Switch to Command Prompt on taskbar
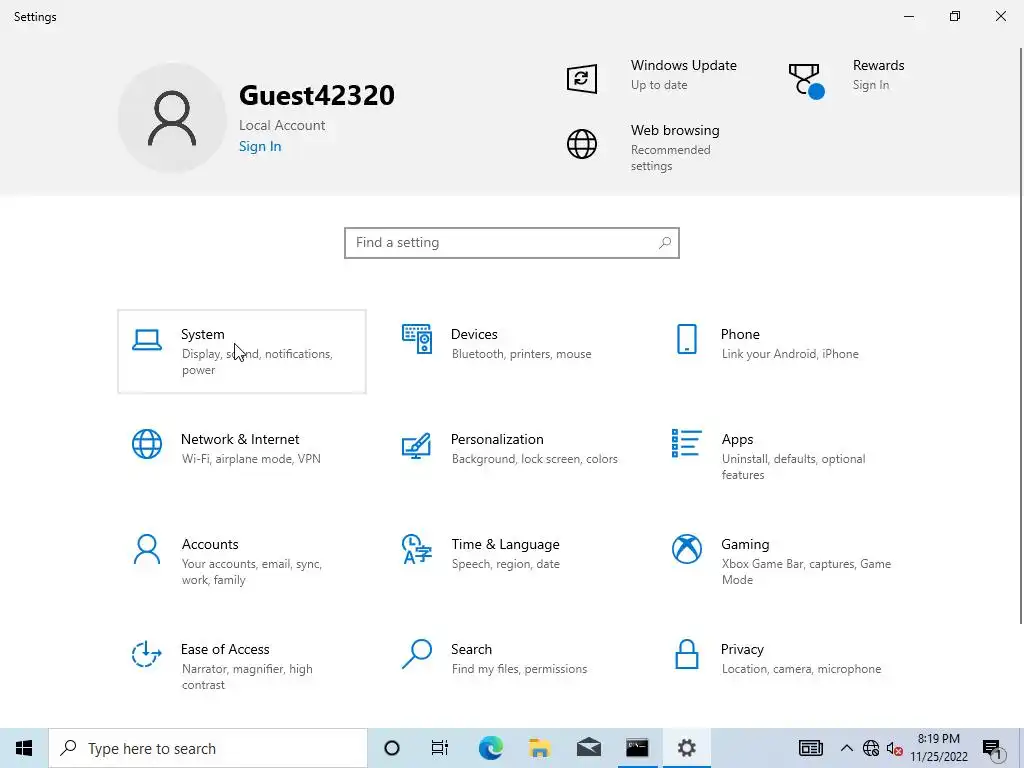 pos(637,748)
